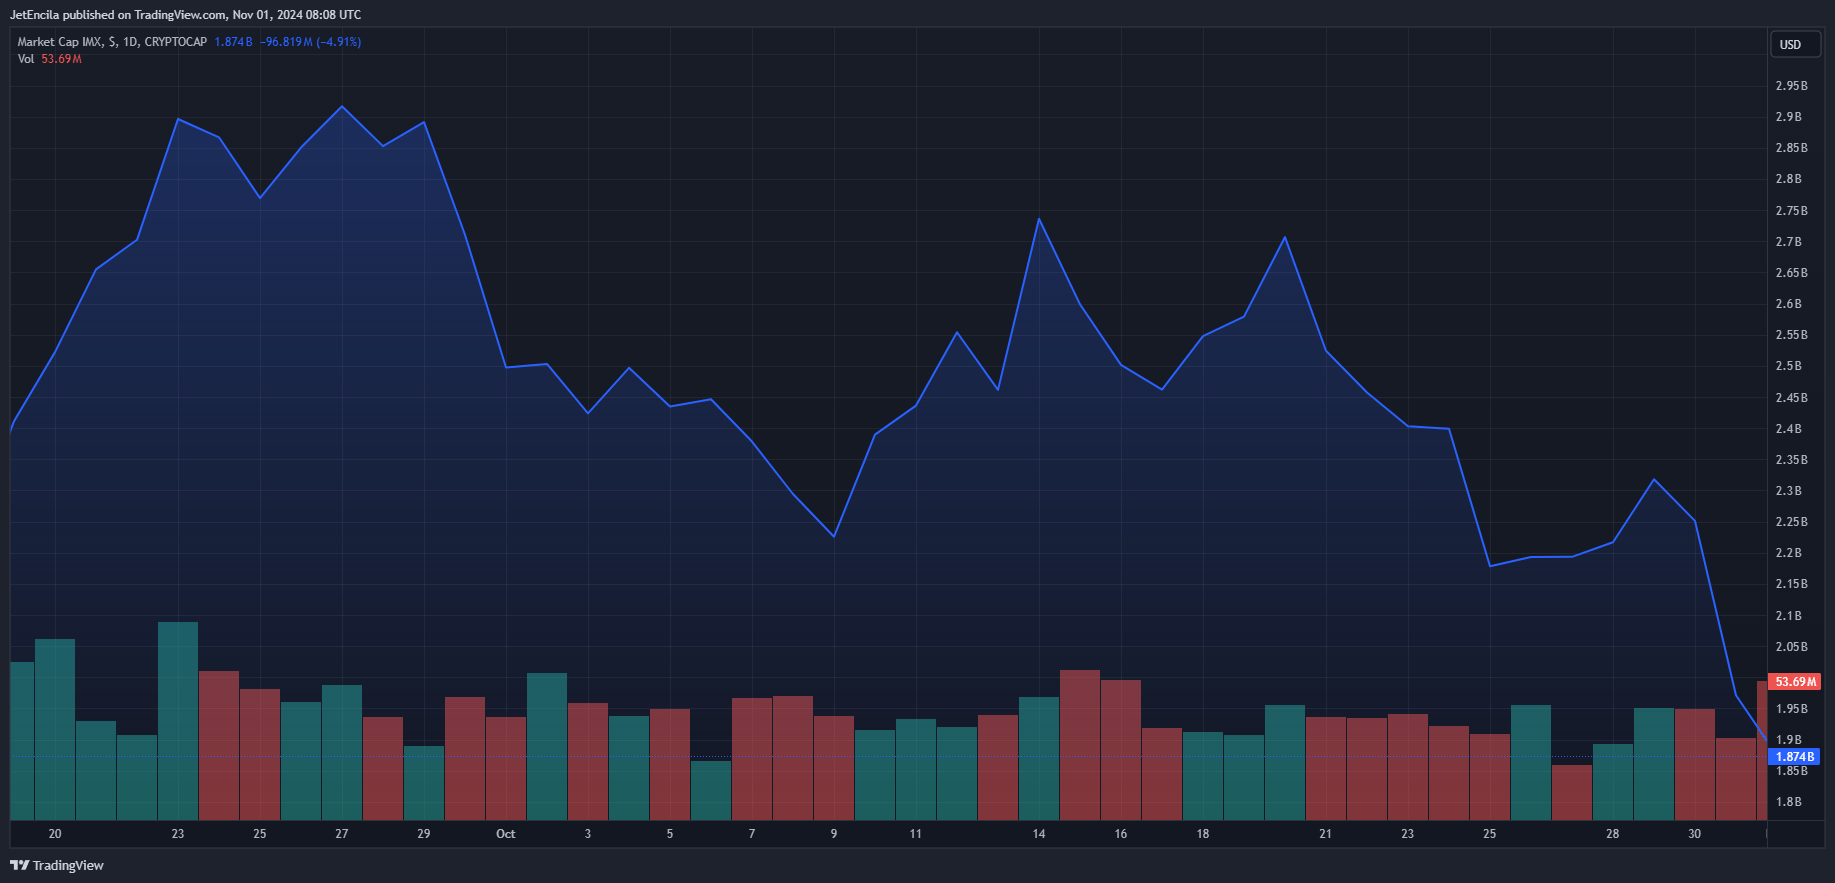The height and width of the screenshot is (883, 1835).
Task: Click the 2.75B price axis label
Action: (1791, 211)
